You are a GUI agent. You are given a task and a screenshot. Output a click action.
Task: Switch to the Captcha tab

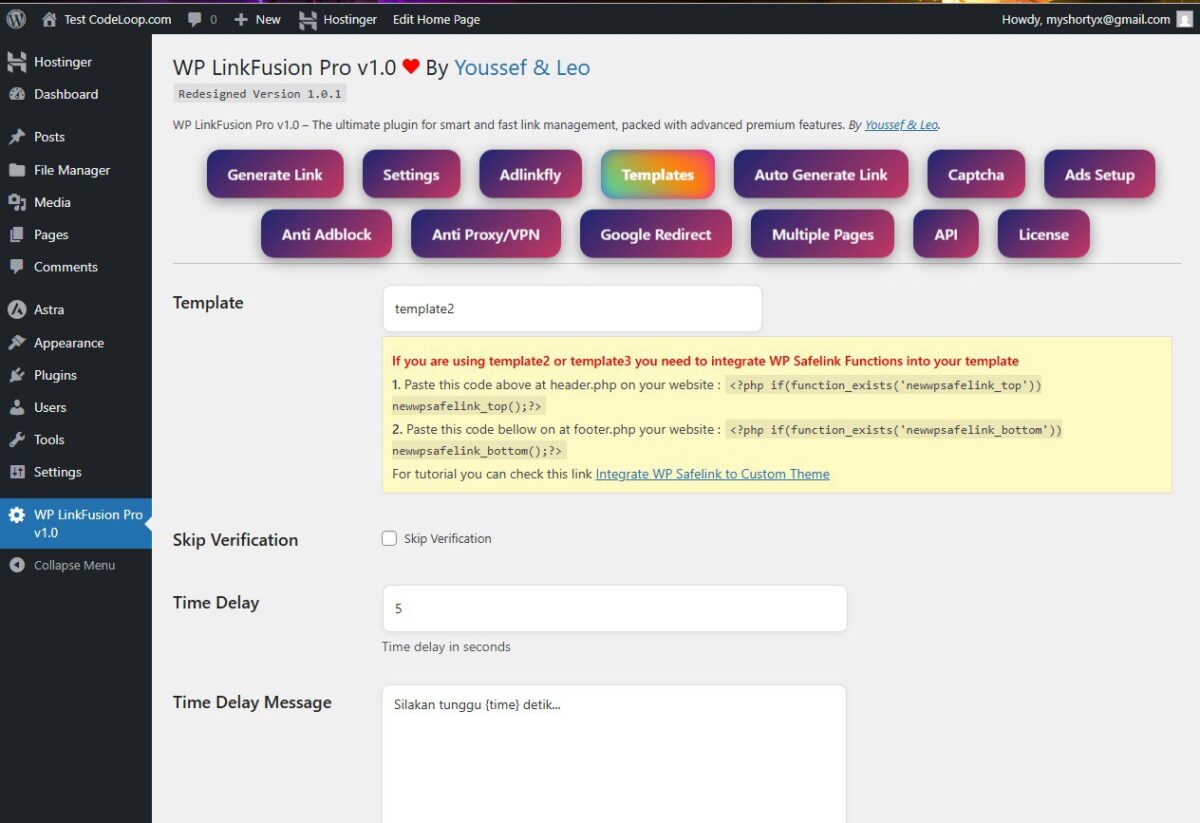click(x=976, y=174)
